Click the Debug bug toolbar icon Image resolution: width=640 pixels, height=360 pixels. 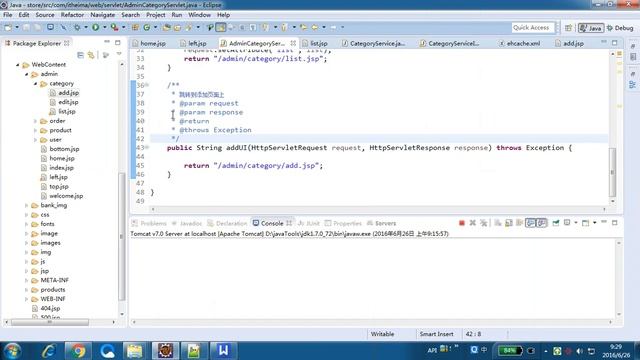(77, 27)
